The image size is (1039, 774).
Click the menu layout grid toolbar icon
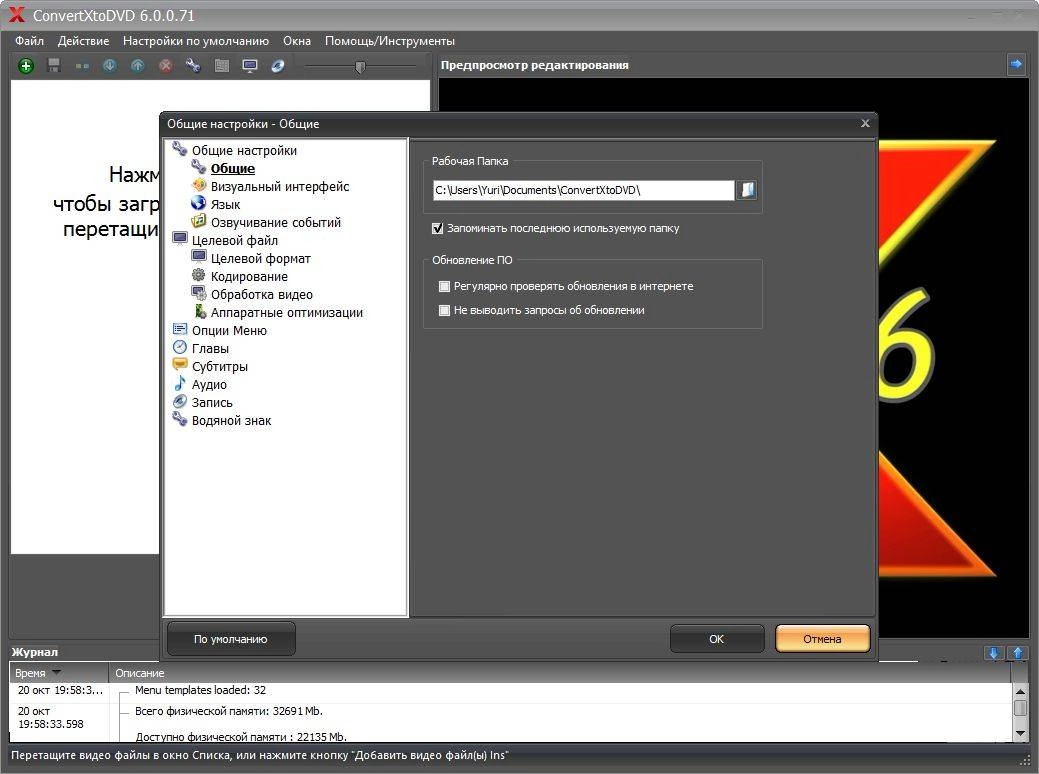point(222,65)
